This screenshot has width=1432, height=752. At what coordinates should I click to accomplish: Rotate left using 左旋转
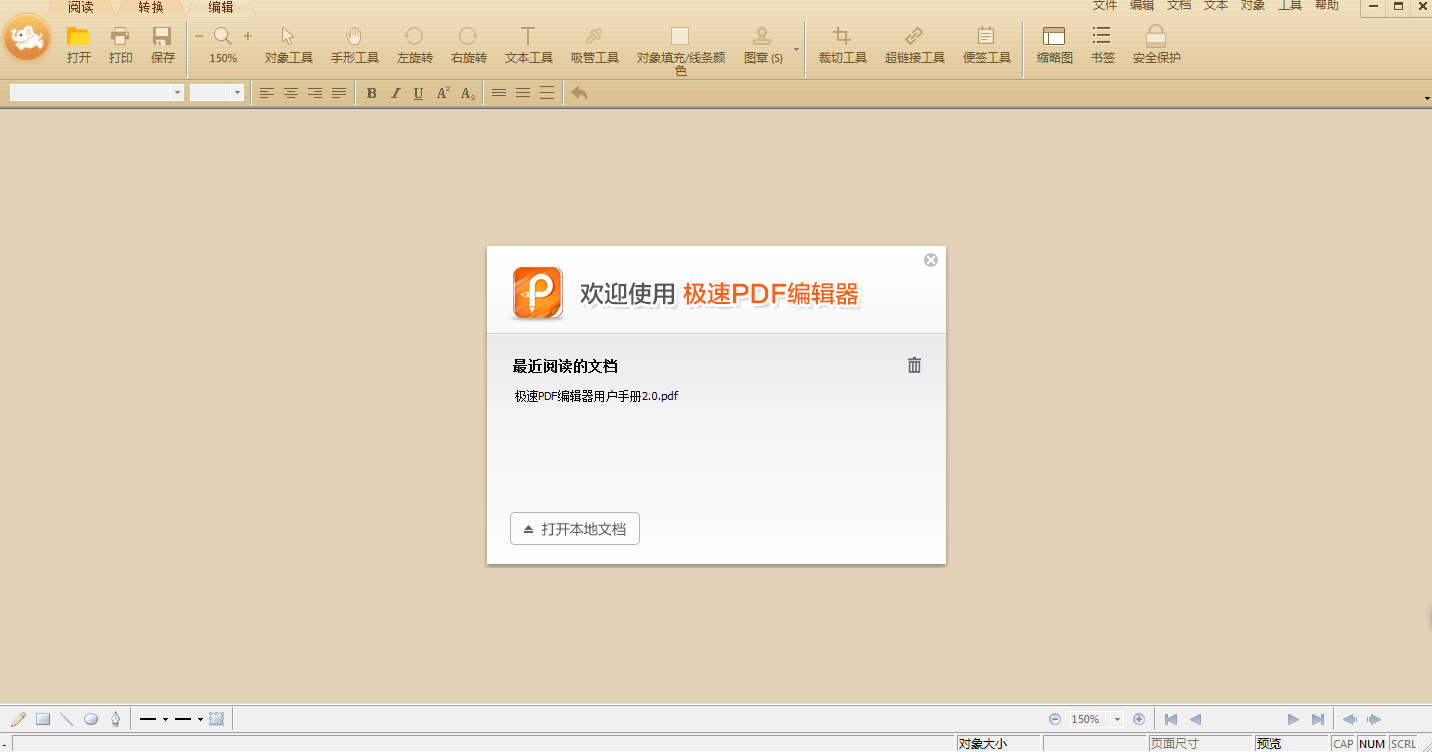pos(415,46)
